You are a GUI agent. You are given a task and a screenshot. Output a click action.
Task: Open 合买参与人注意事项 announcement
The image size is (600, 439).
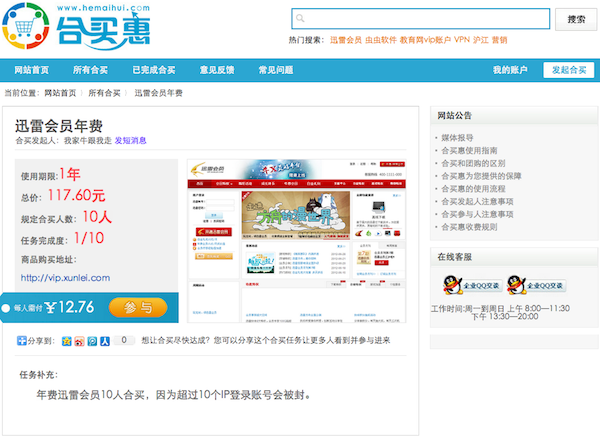coord(477,214)
